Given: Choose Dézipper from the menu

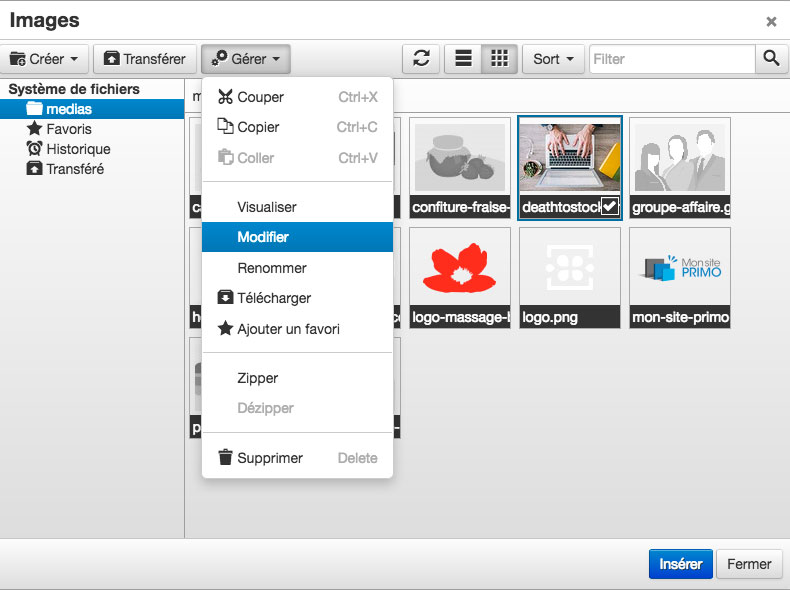Looking at the screenshot, I should [x=297, y=408].
